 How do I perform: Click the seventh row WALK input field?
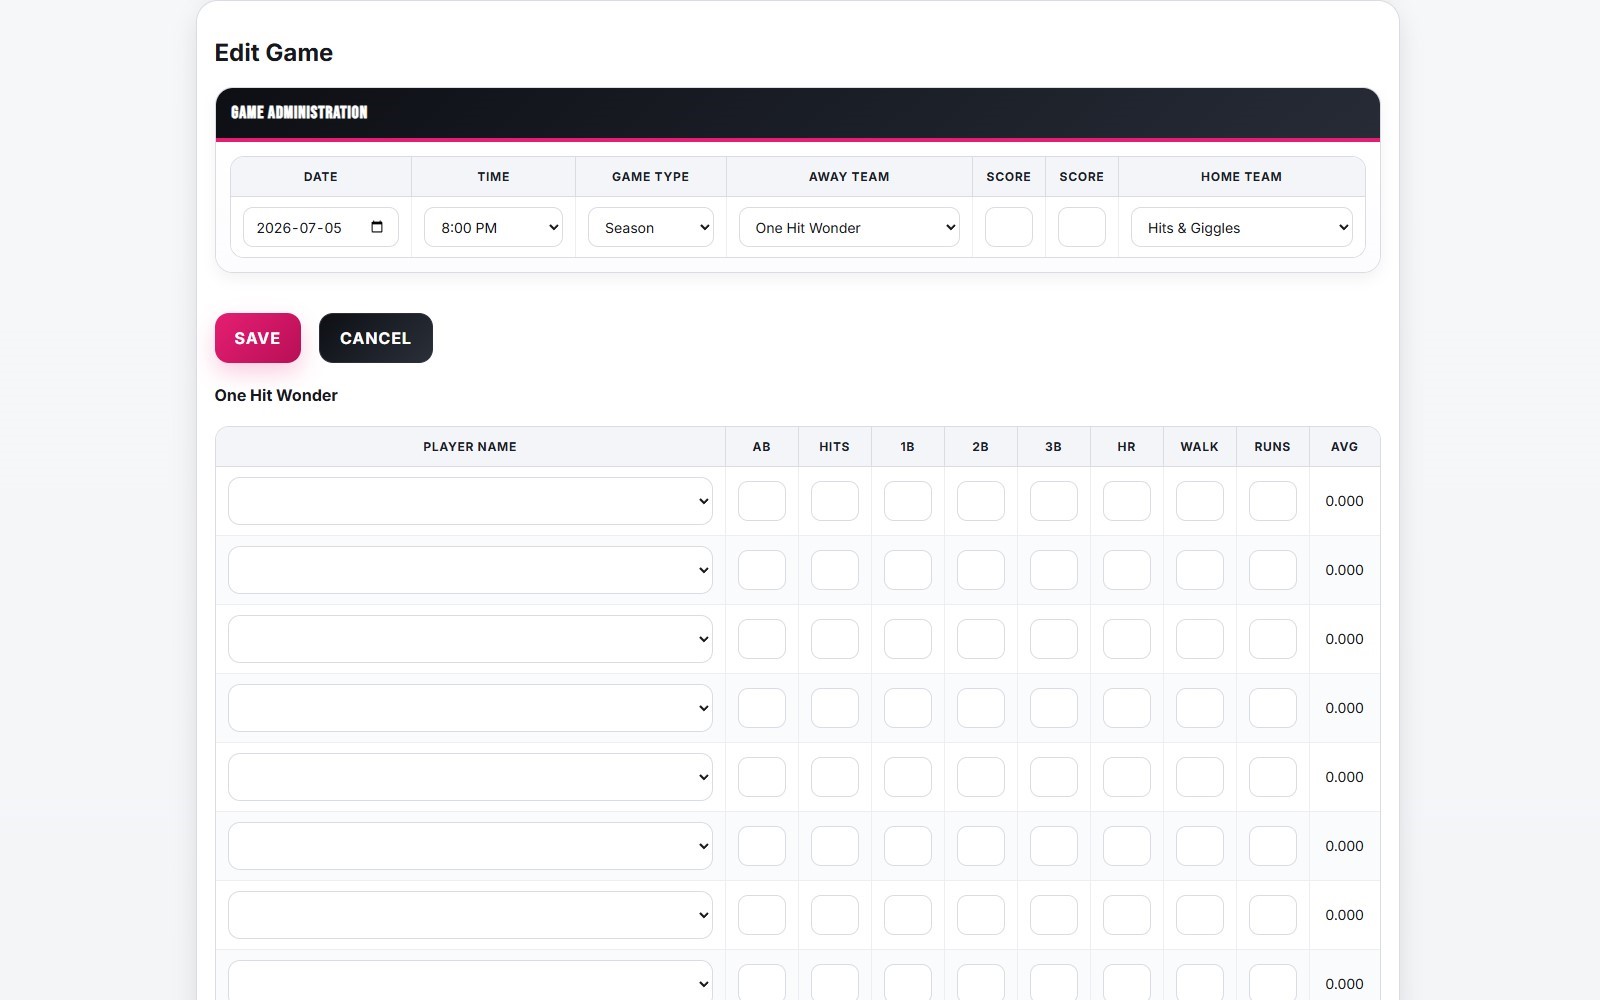point(1200,915)
